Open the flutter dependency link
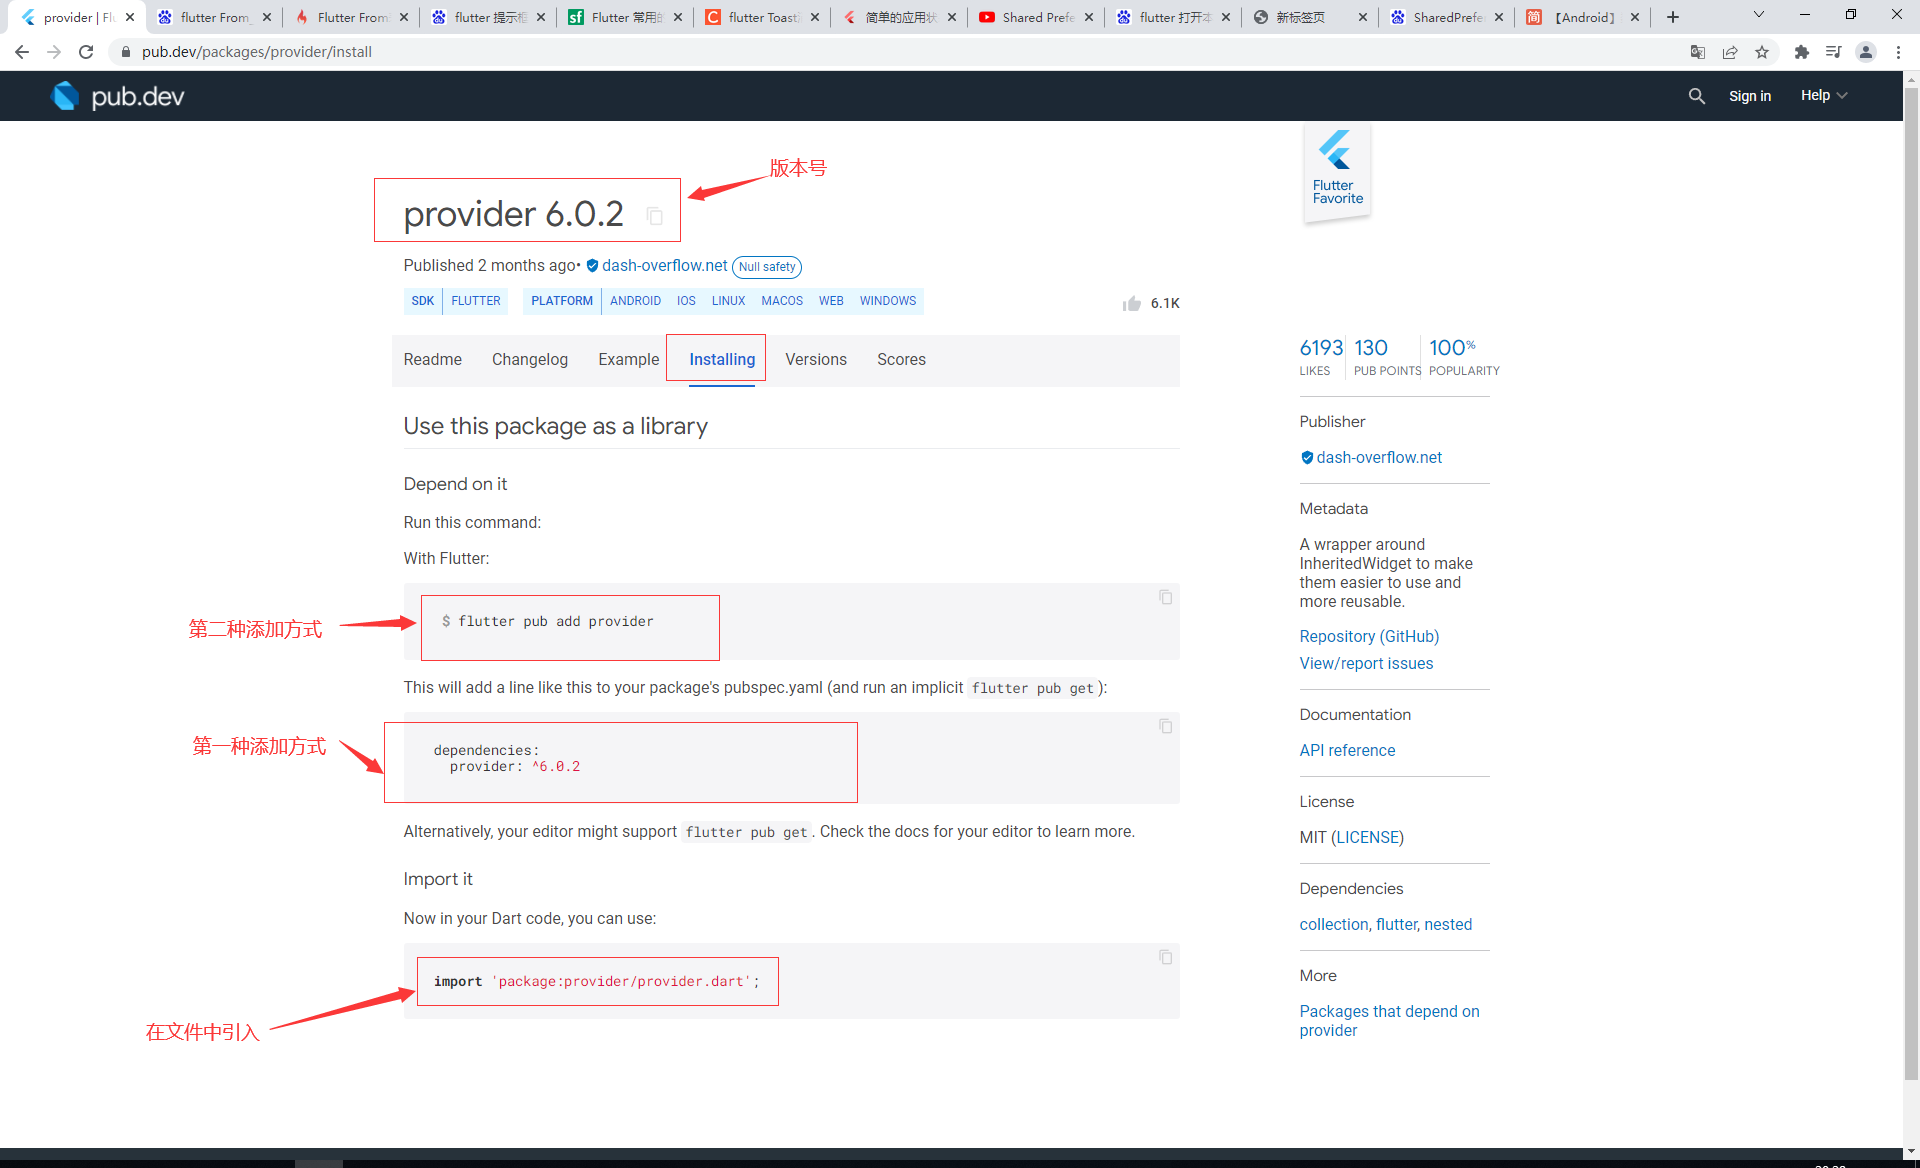 click(1396, 925)
